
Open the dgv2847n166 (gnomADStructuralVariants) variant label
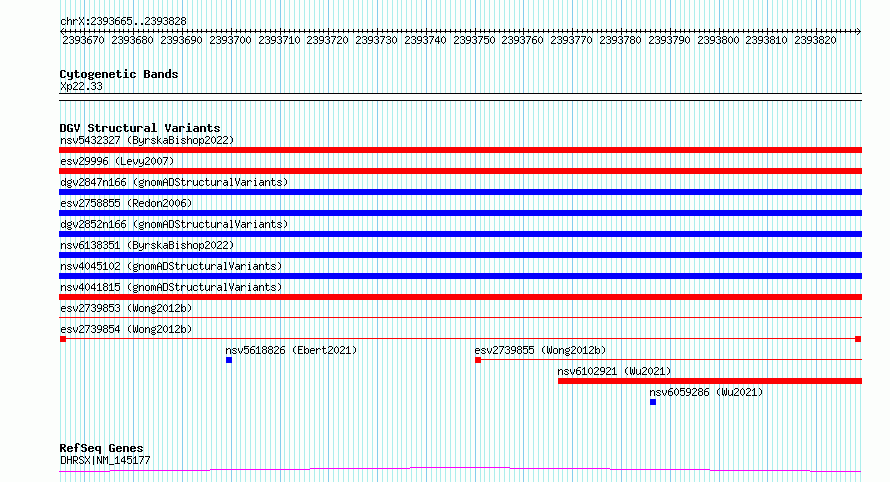(174, 182)
